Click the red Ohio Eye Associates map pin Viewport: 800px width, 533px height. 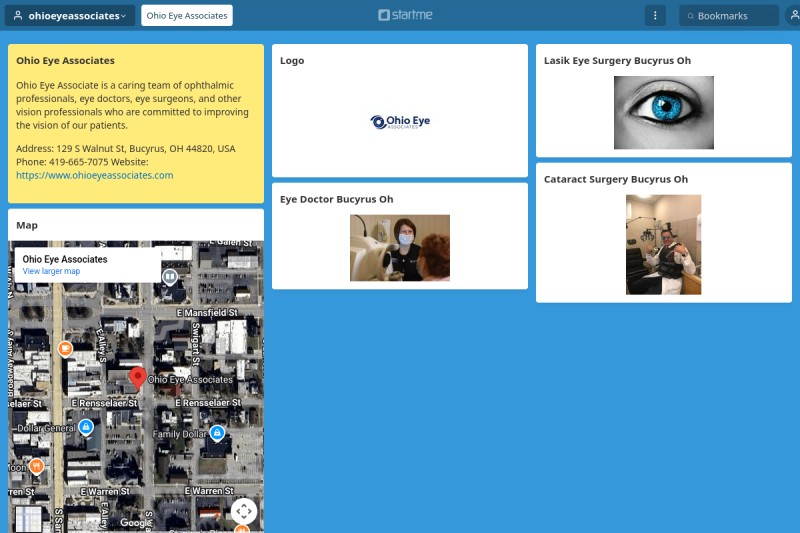[138, 378]
